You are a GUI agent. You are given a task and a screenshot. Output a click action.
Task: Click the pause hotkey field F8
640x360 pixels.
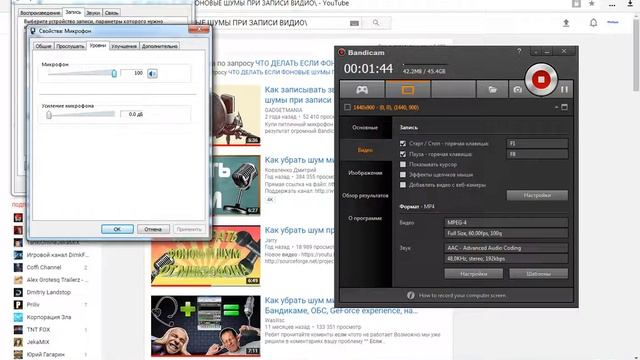pyautogui.click(x=537, y=154)
